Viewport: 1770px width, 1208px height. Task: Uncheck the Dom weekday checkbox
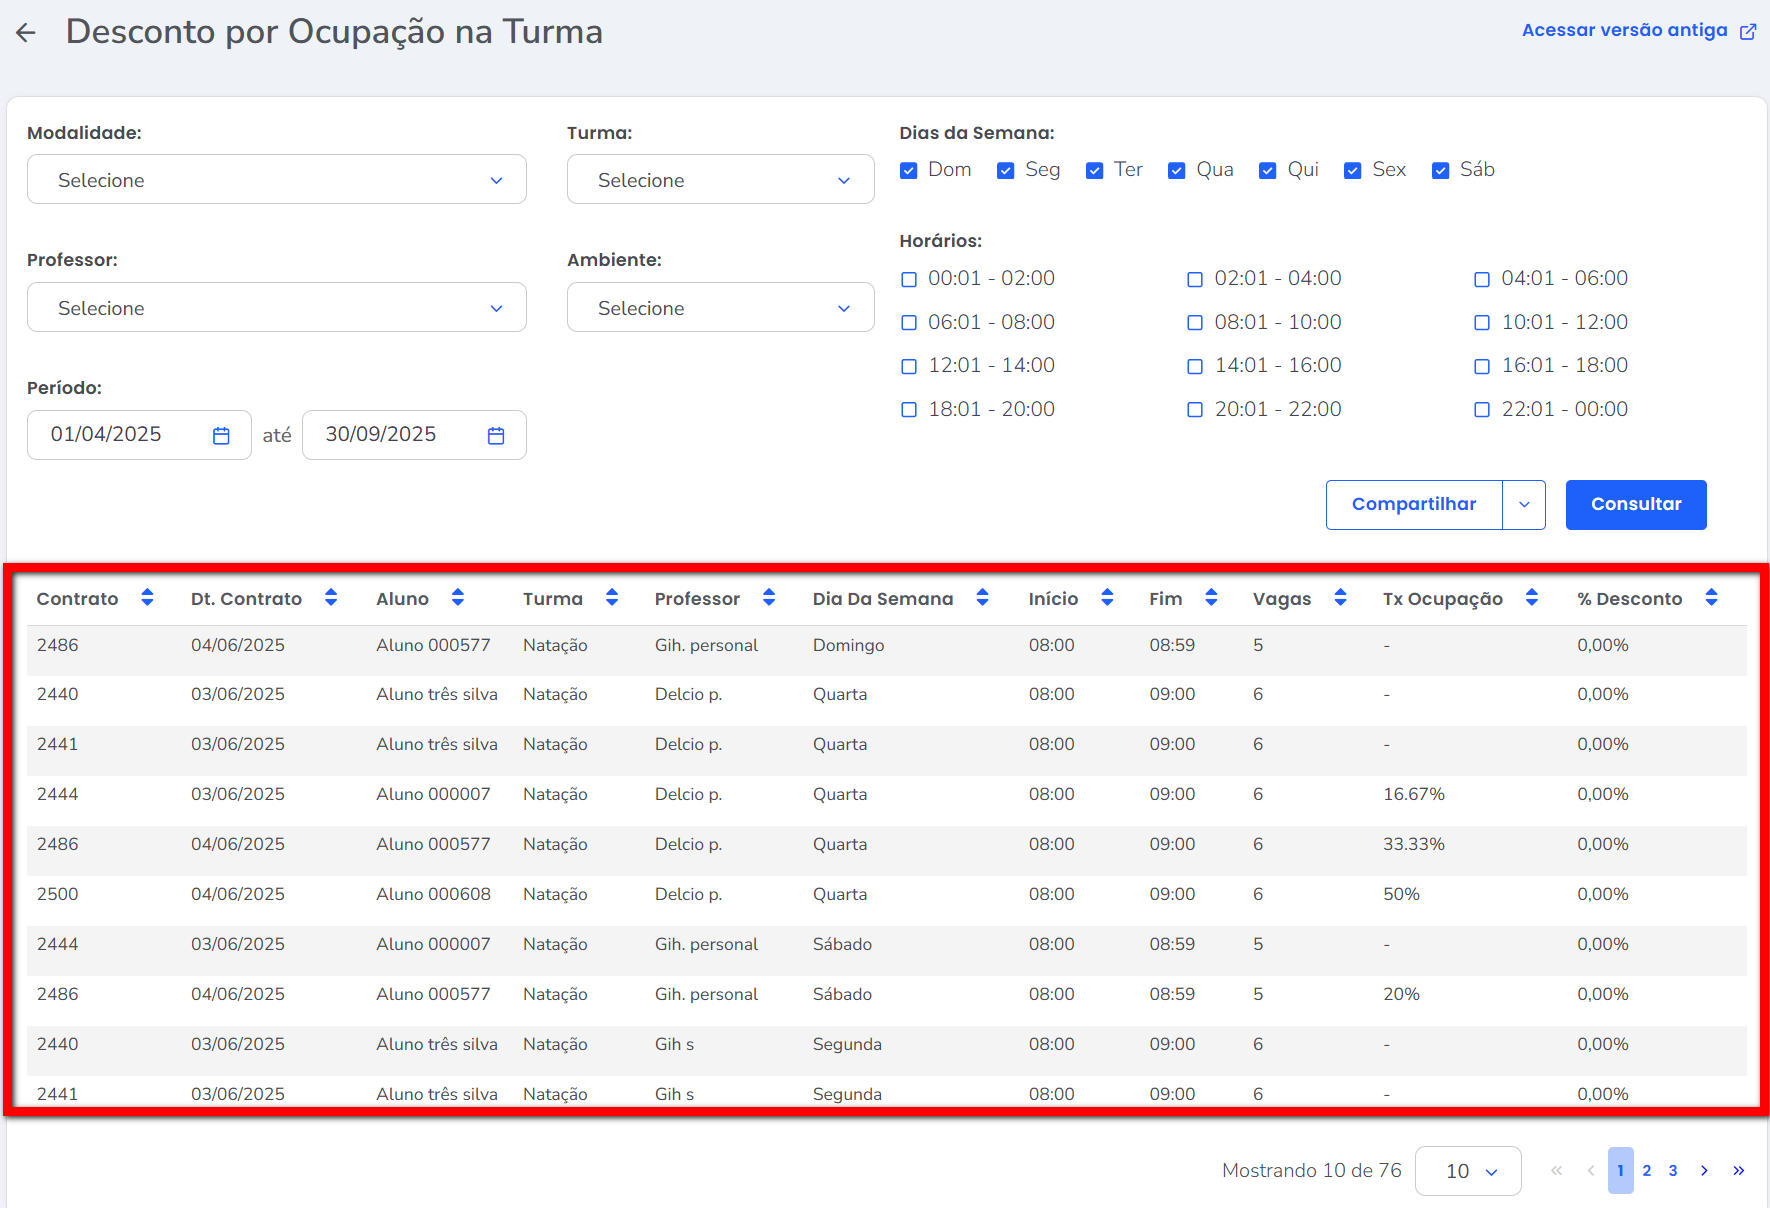pos(909,171)
